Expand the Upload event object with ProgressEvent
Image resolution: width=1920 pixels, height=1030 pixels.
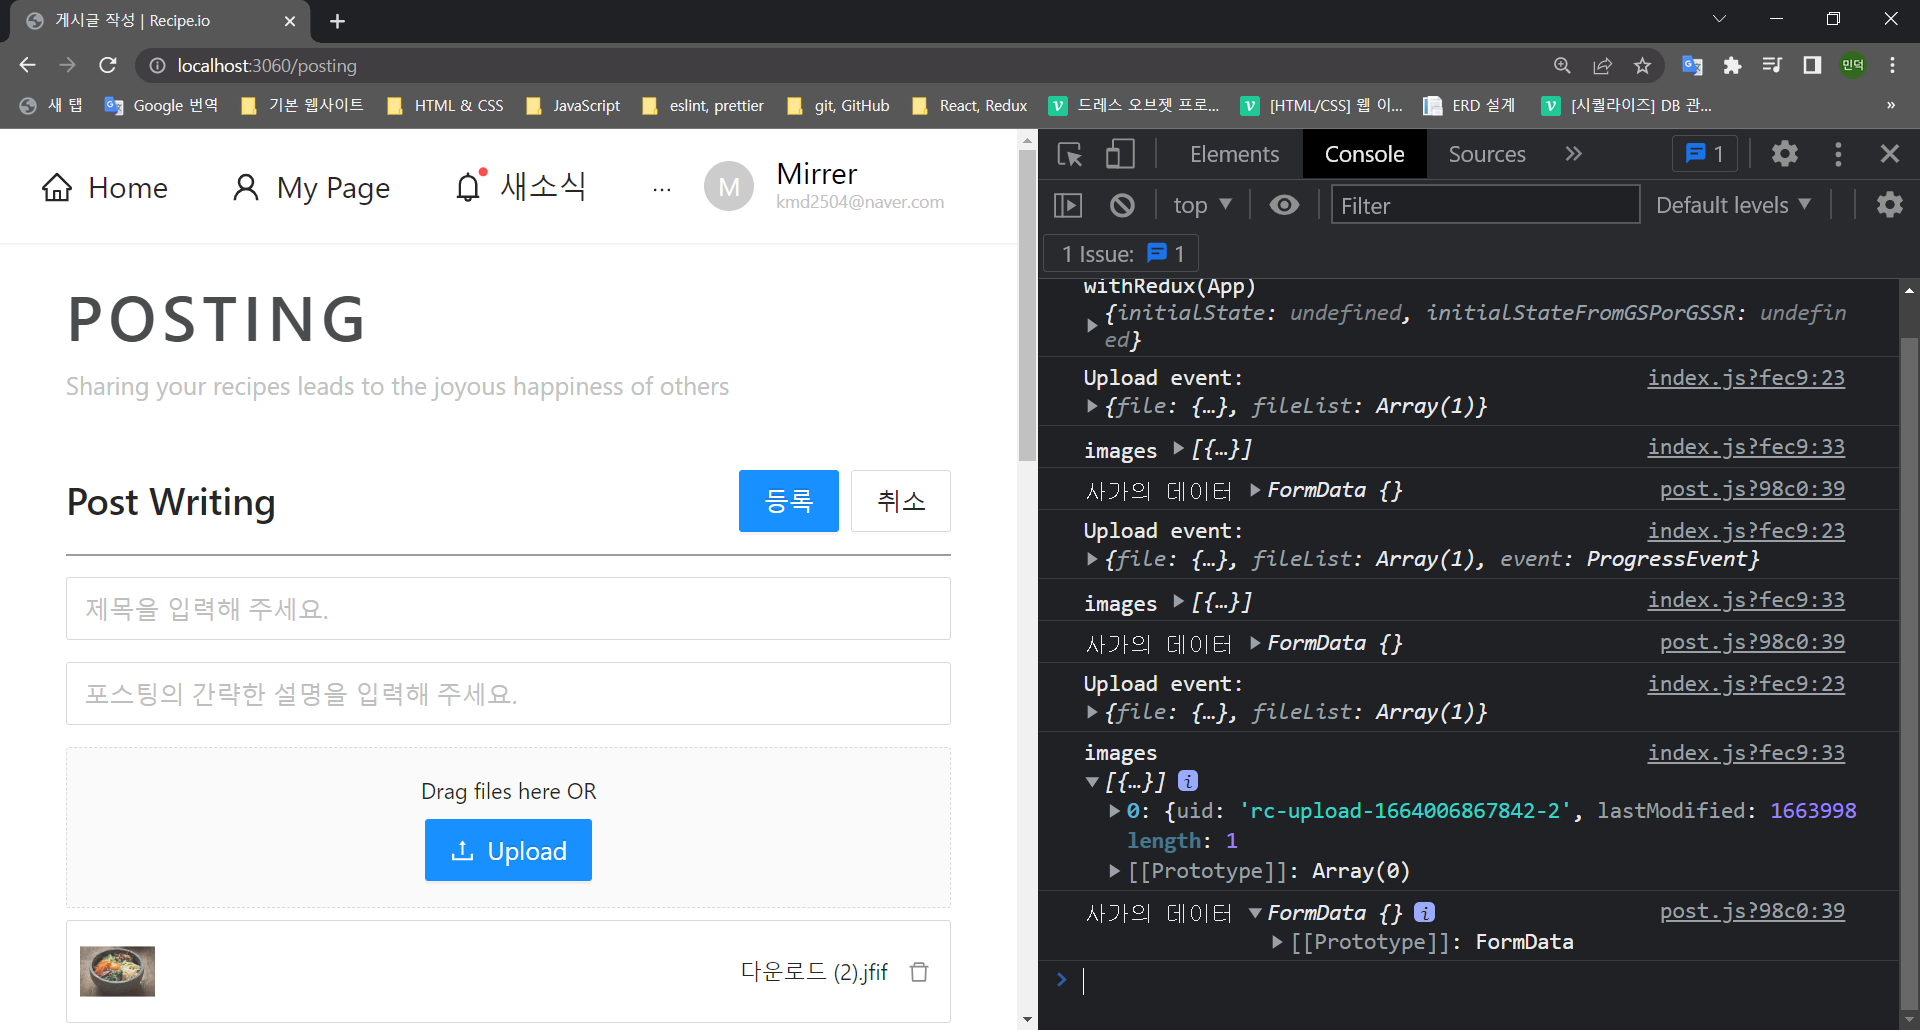(x=1092, y=559)
